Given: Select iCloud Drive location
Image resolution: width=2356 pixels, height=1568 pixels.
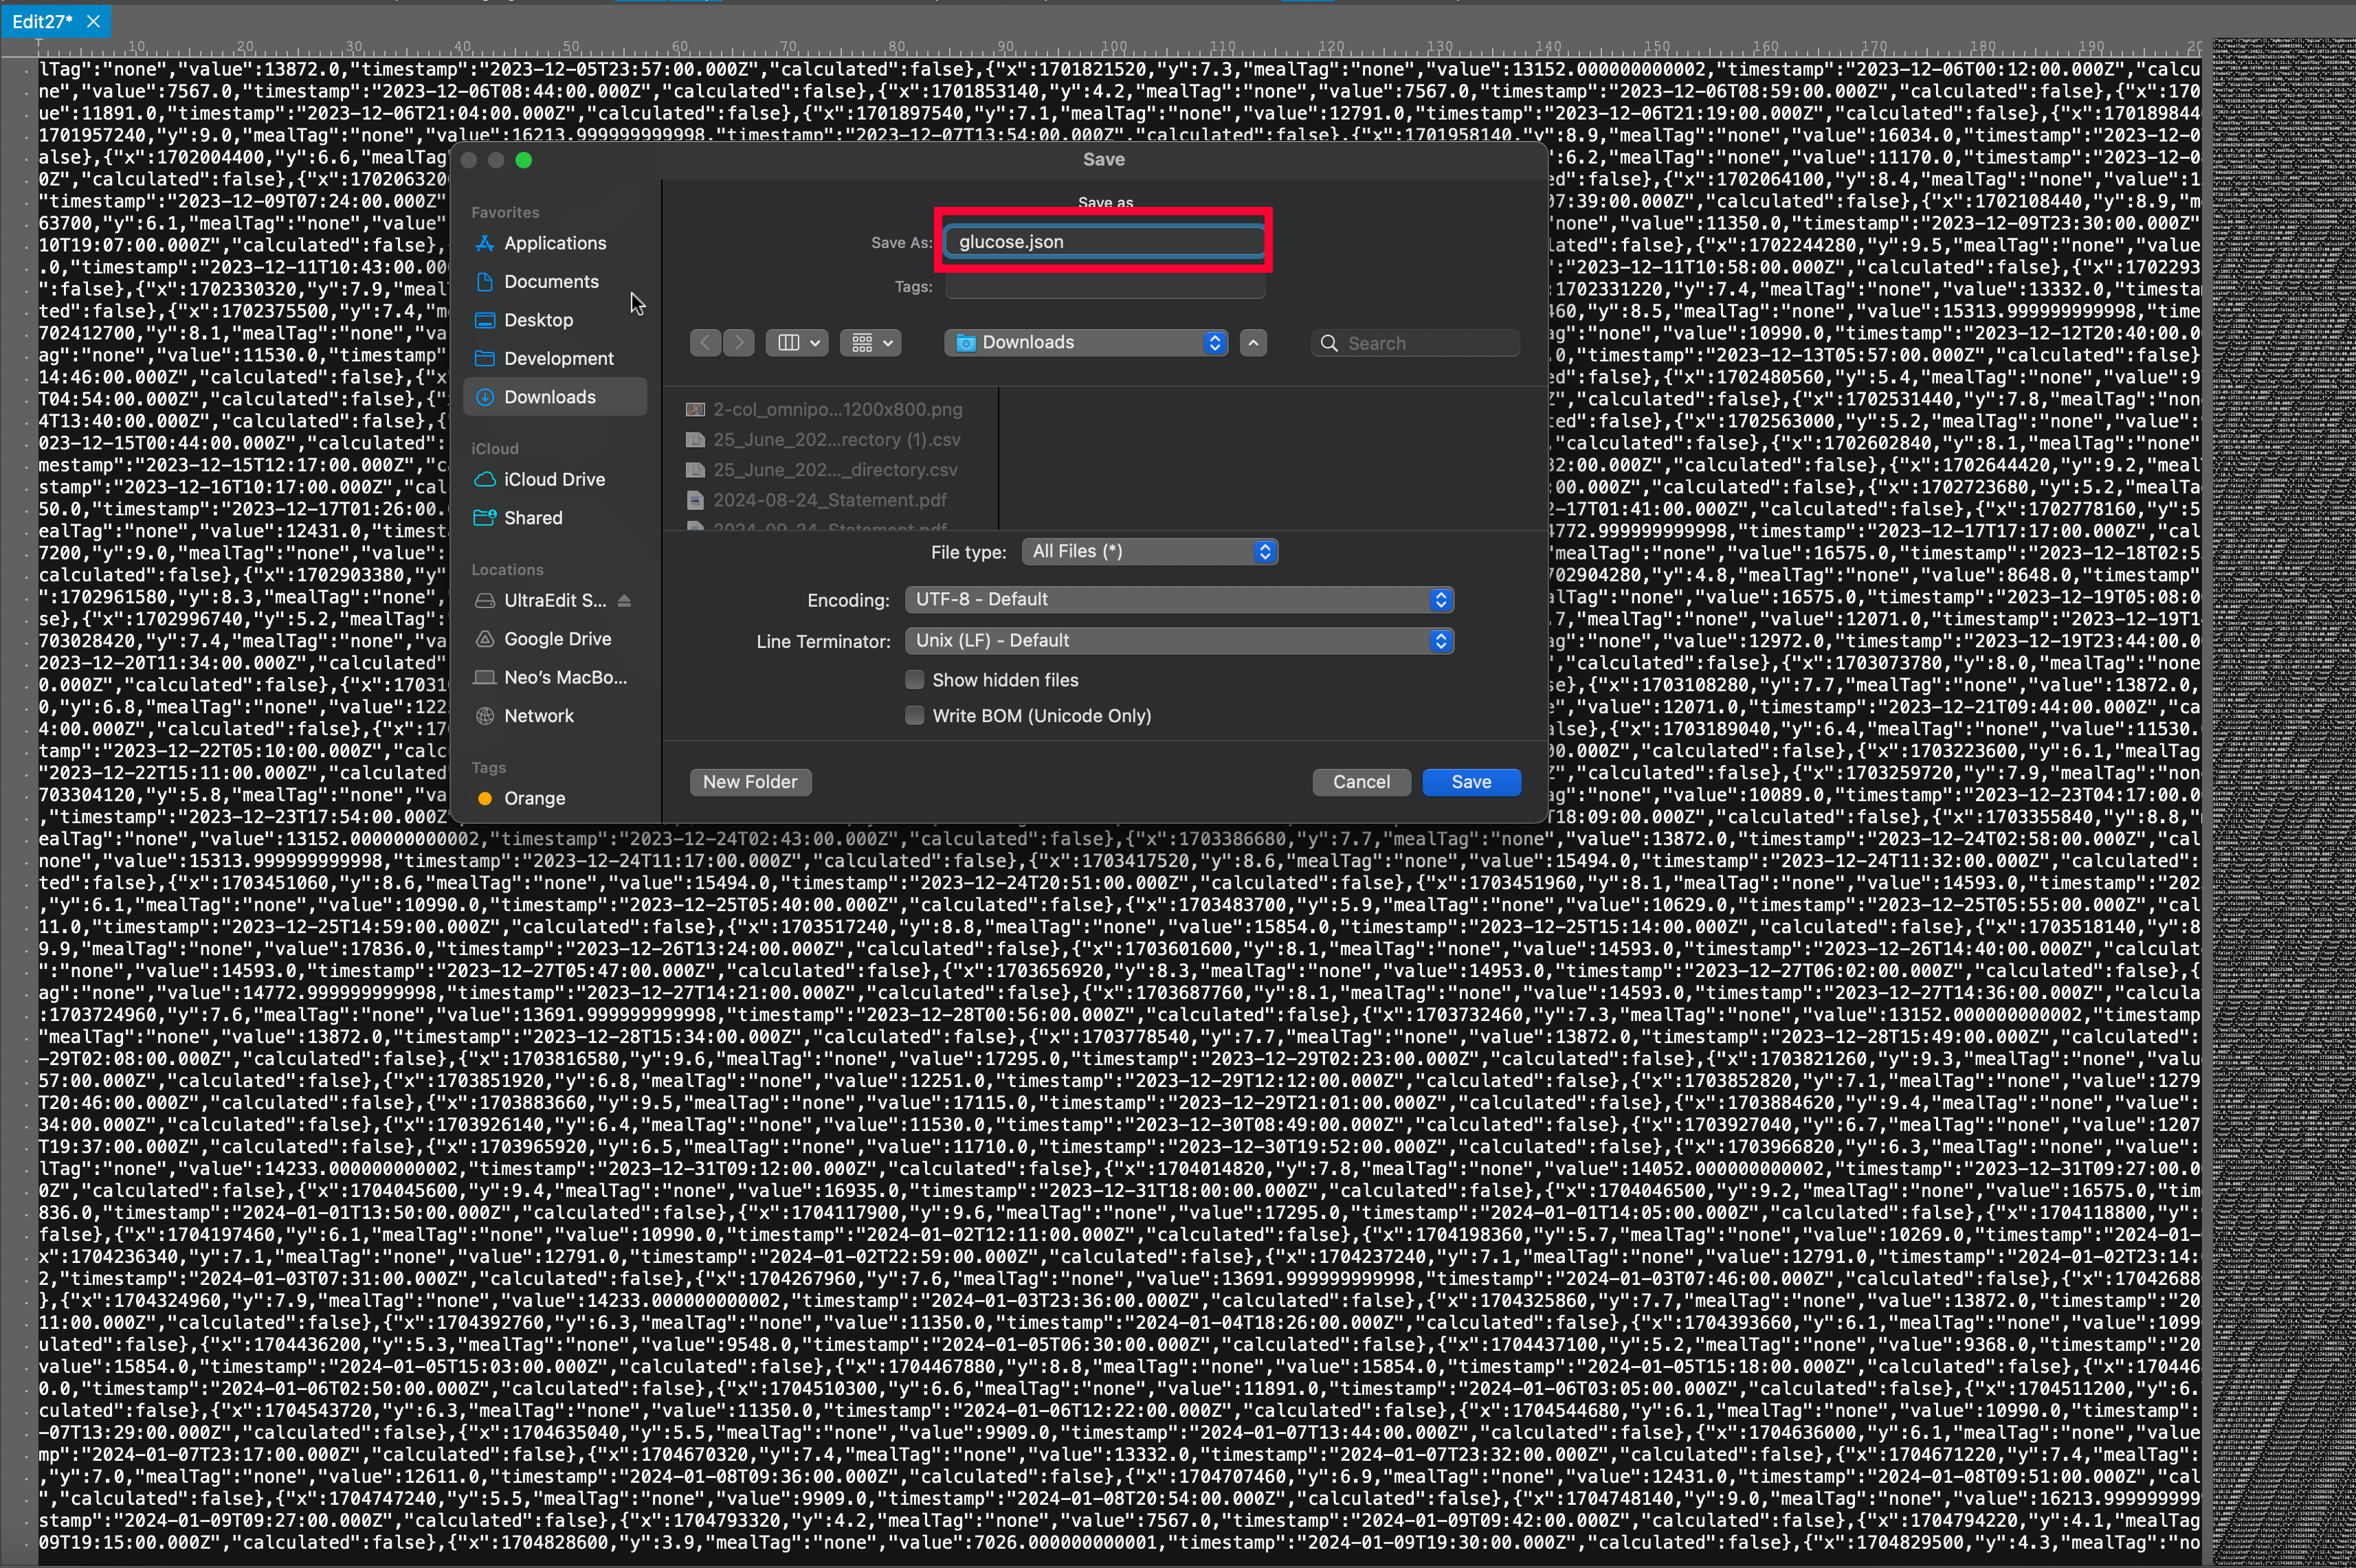Looking at the screenshot, I should pos(554,480).
